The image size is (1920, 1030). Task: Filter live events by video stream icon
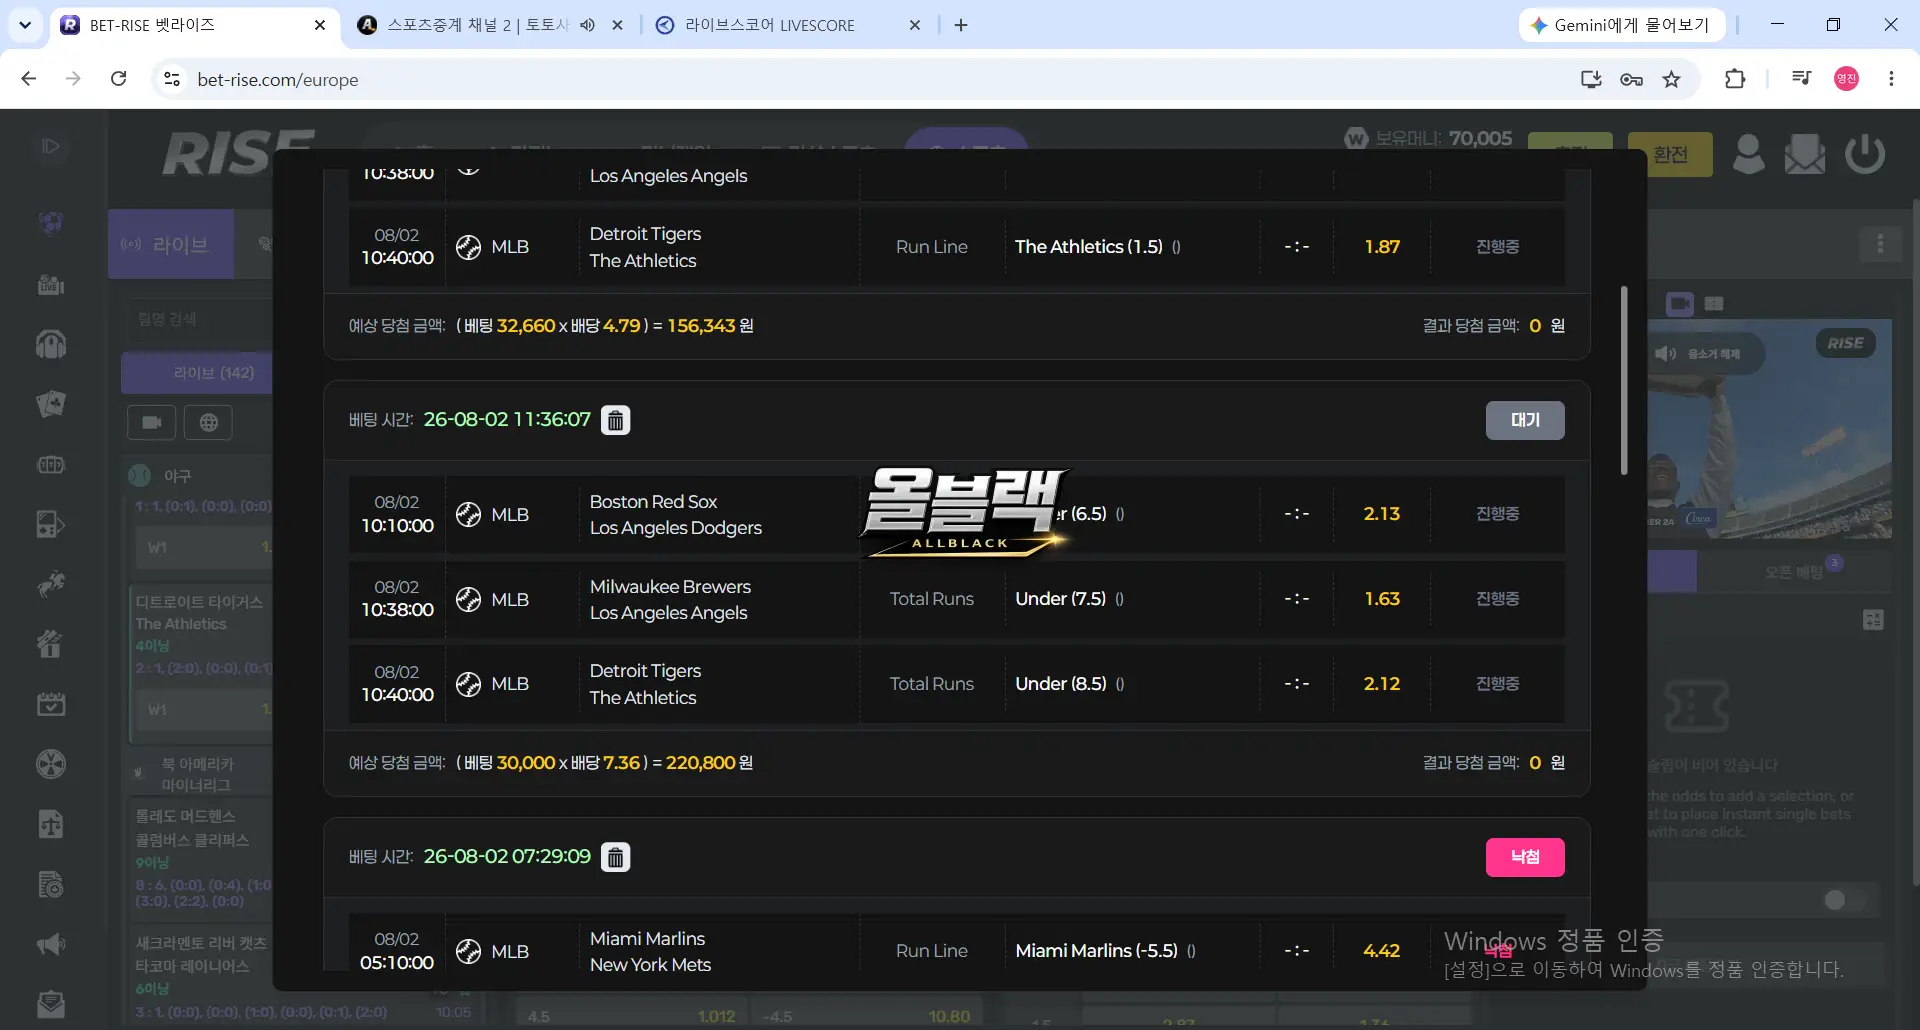[152, 423]
